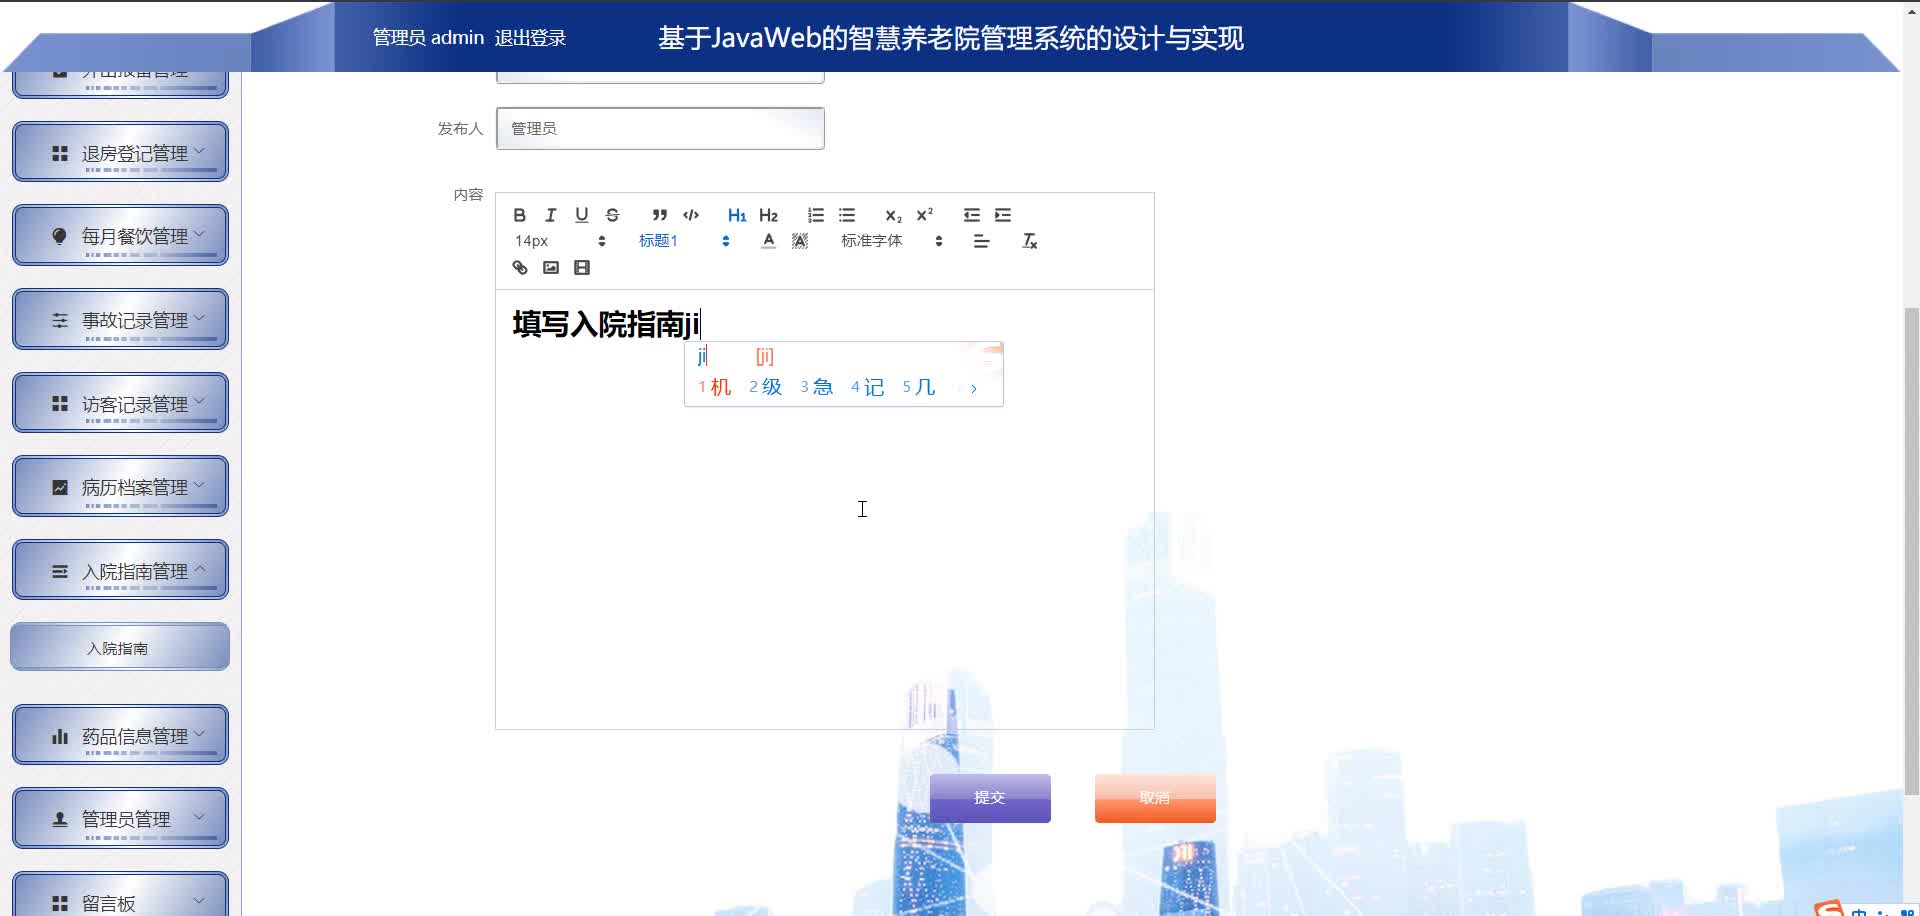Expand the 病历档案管理 menu
This screenshot has height=916, width=1920.
pos(121,487)
